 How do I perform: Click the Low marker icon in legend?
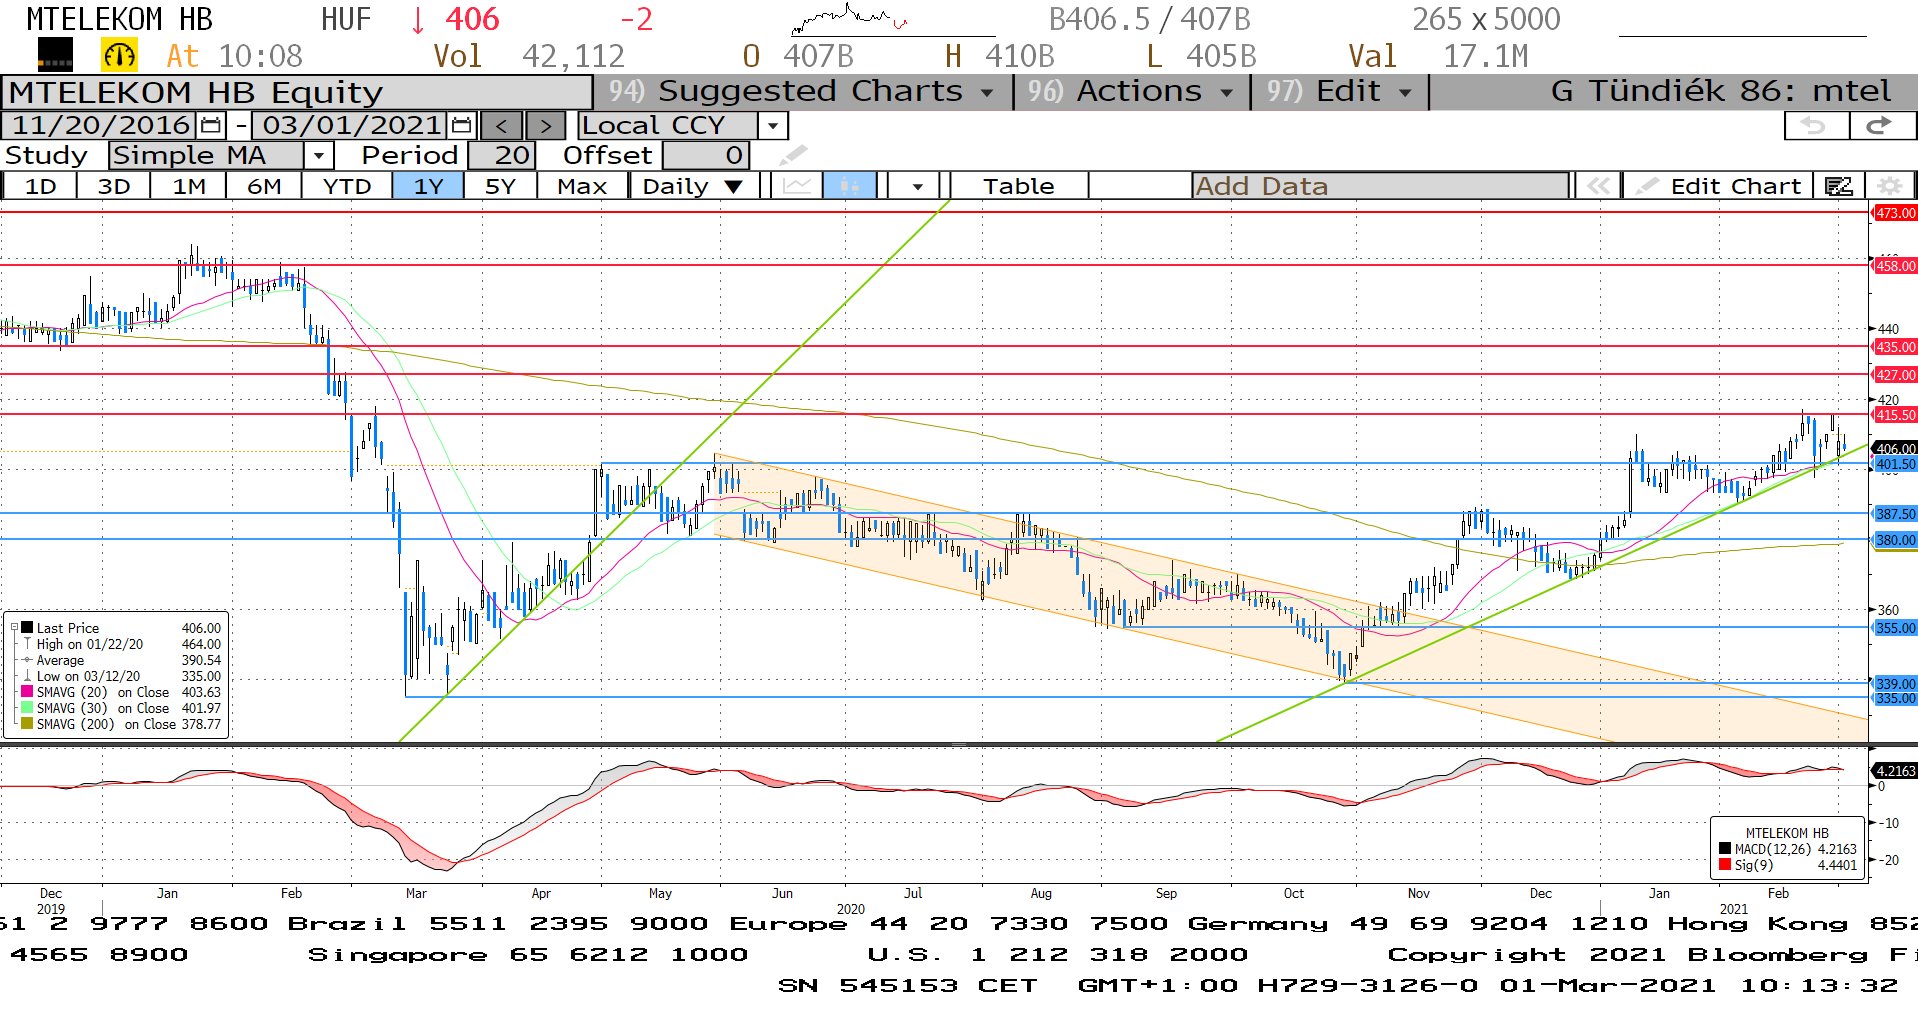27,676
